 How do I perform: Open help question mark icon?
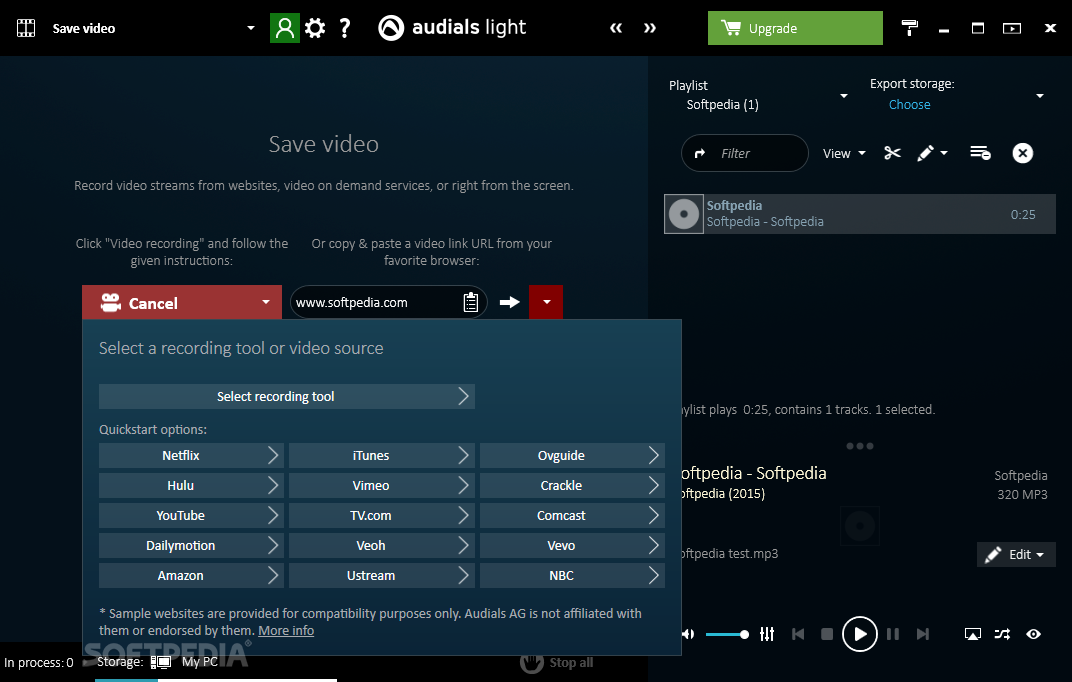(345, 28)
